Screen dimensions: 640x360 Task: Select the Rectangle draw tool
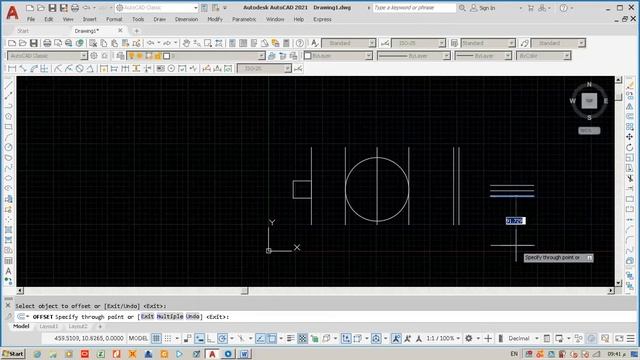[8, 127]
